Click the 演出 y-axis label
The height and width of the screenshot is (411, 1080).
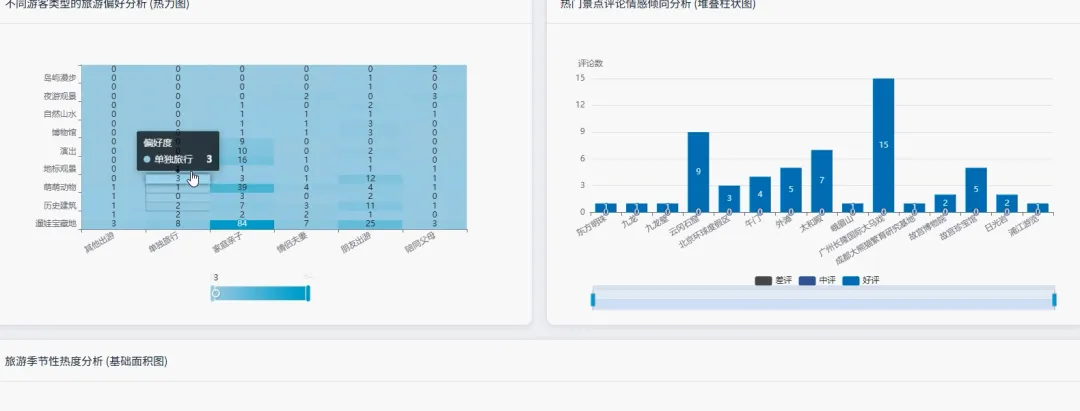[68, 151]
